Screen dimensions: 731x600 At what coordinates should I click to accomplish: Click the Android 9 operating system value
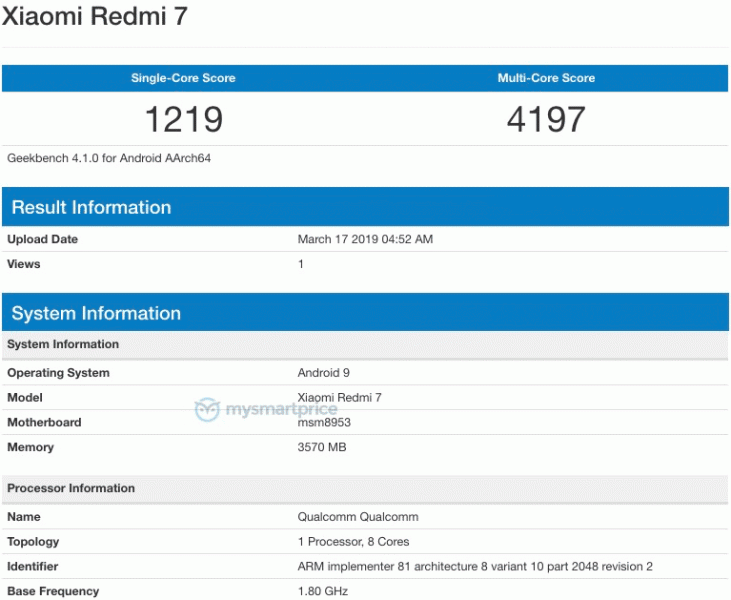tap(324, 373)
